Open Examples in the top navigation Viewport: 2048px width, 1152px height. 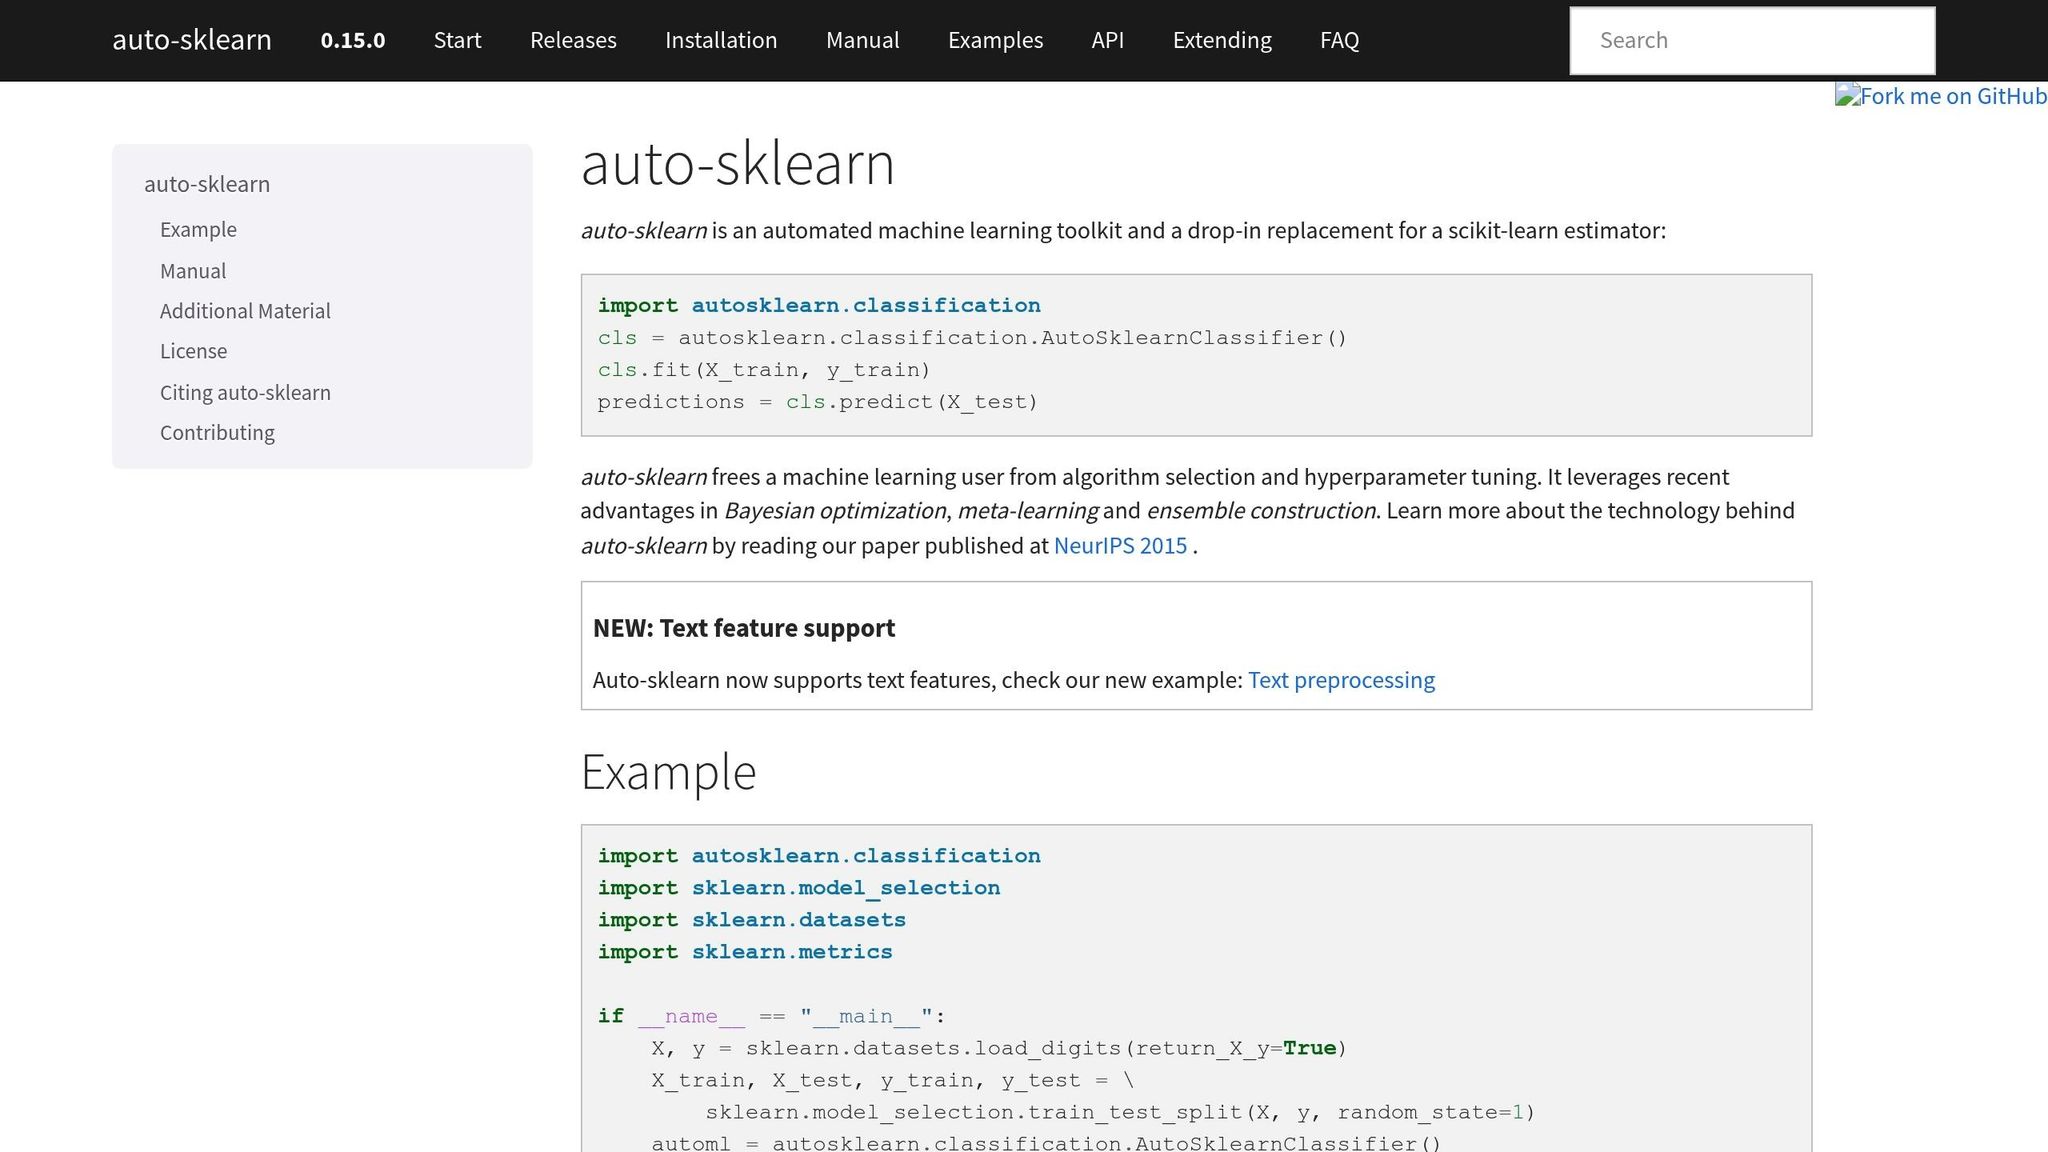point(995,40)
